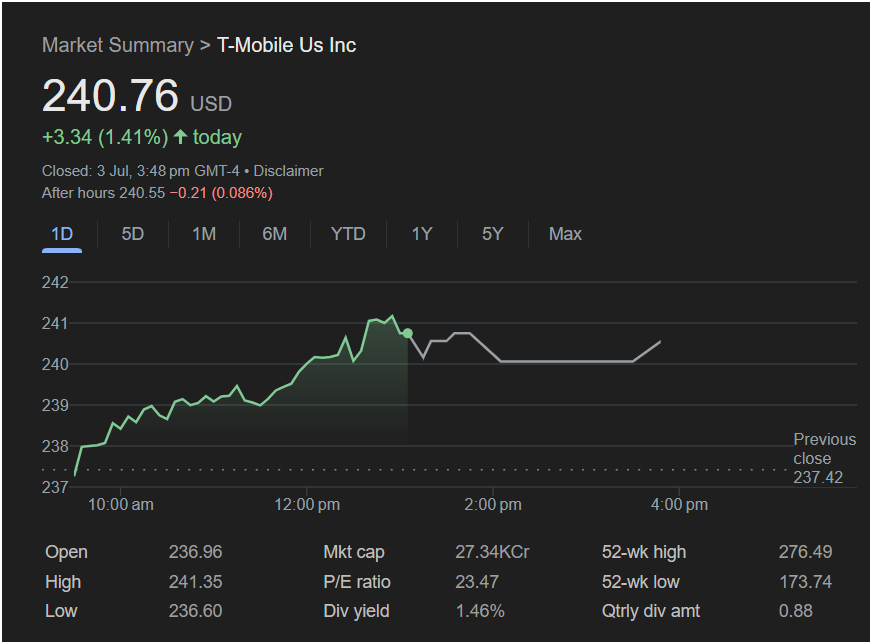Image resolution: width=872 pixels, height=644 pixels.
Task: Click the green marker dot on chart
Action: (x=408, y=333)
